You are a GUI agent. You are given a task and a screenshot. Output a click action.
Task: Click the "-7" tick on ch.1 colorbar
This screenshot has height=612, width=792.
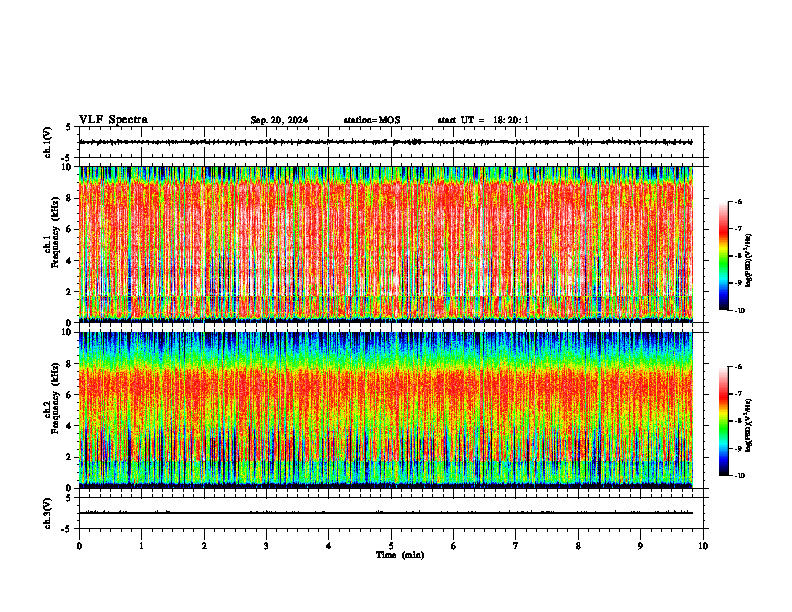(x=738, y=229)
